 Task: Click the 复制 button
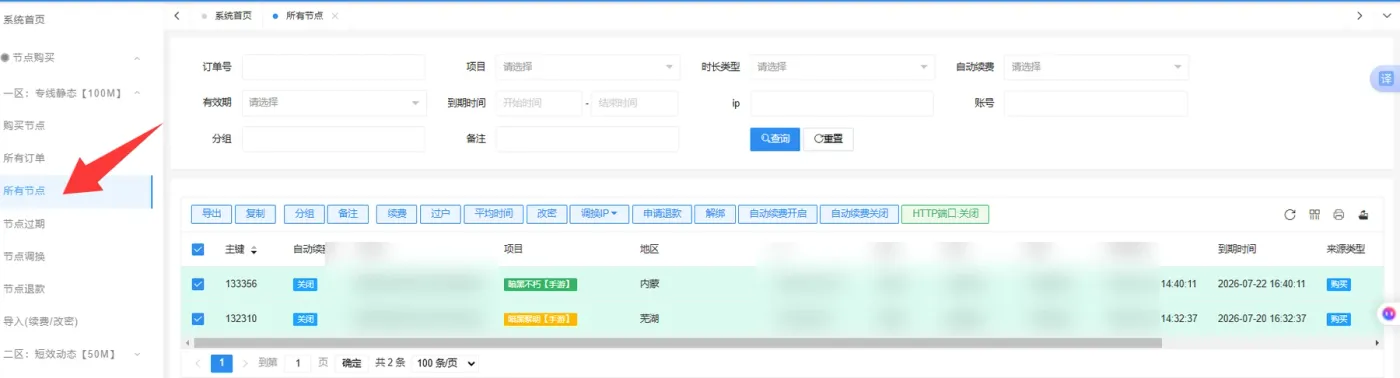(x=255, y=213)
